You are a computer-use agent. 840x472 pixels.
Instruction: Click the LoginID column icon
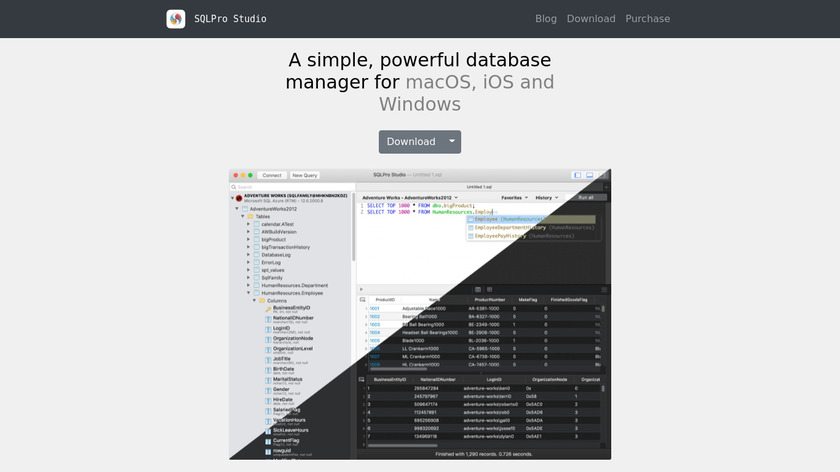click(268, 329)
